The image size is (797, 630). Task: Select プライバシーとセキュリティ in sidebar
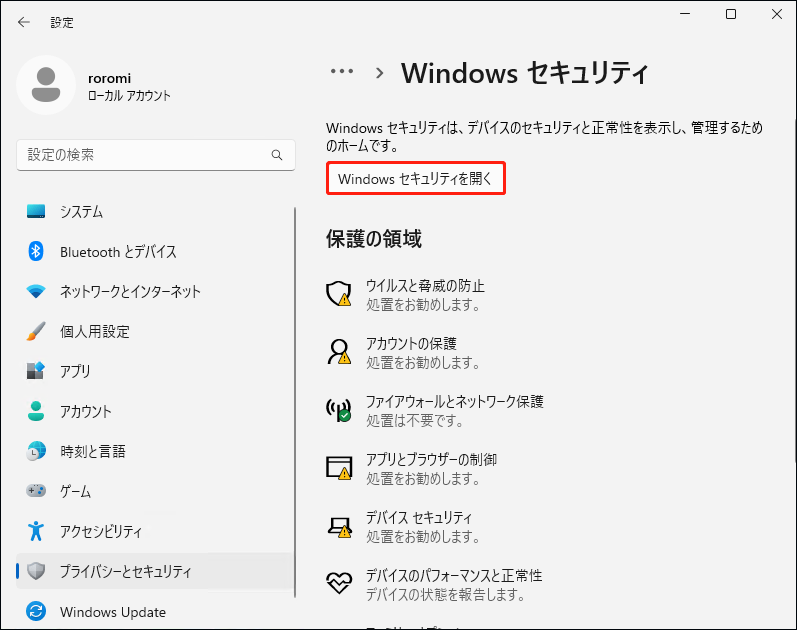(x=155, y=571)
